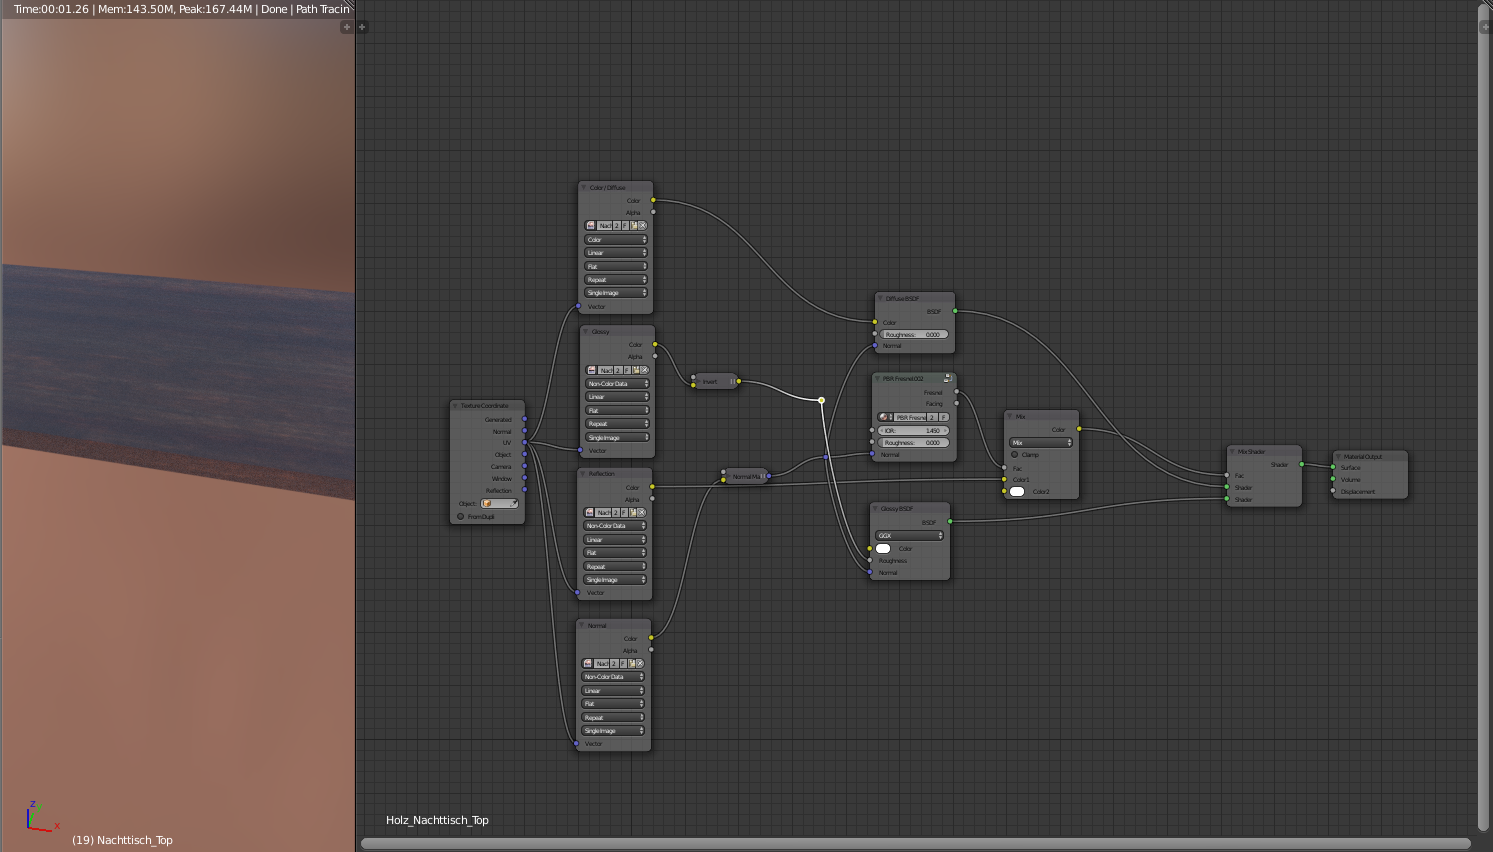Unlink image in Normal texture node
This screenshot has width=1493, height=852.
(x=640, y=663)
